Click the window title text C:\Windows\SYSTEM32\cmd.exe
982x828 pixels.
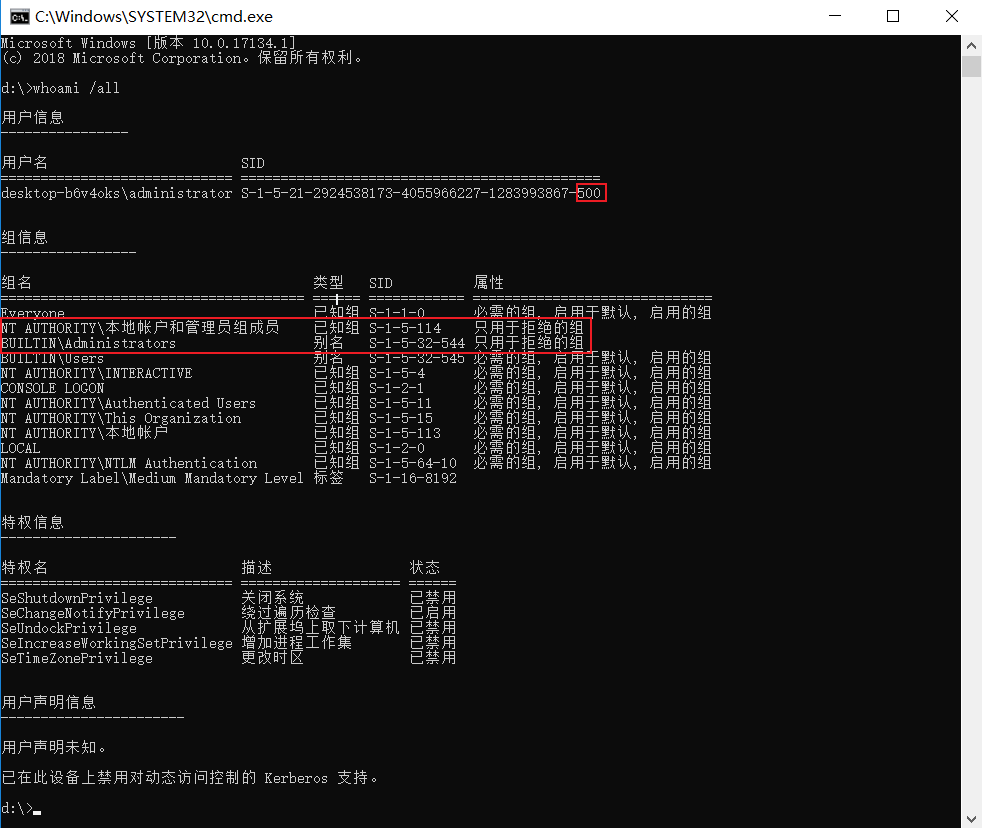pos(153,17)
